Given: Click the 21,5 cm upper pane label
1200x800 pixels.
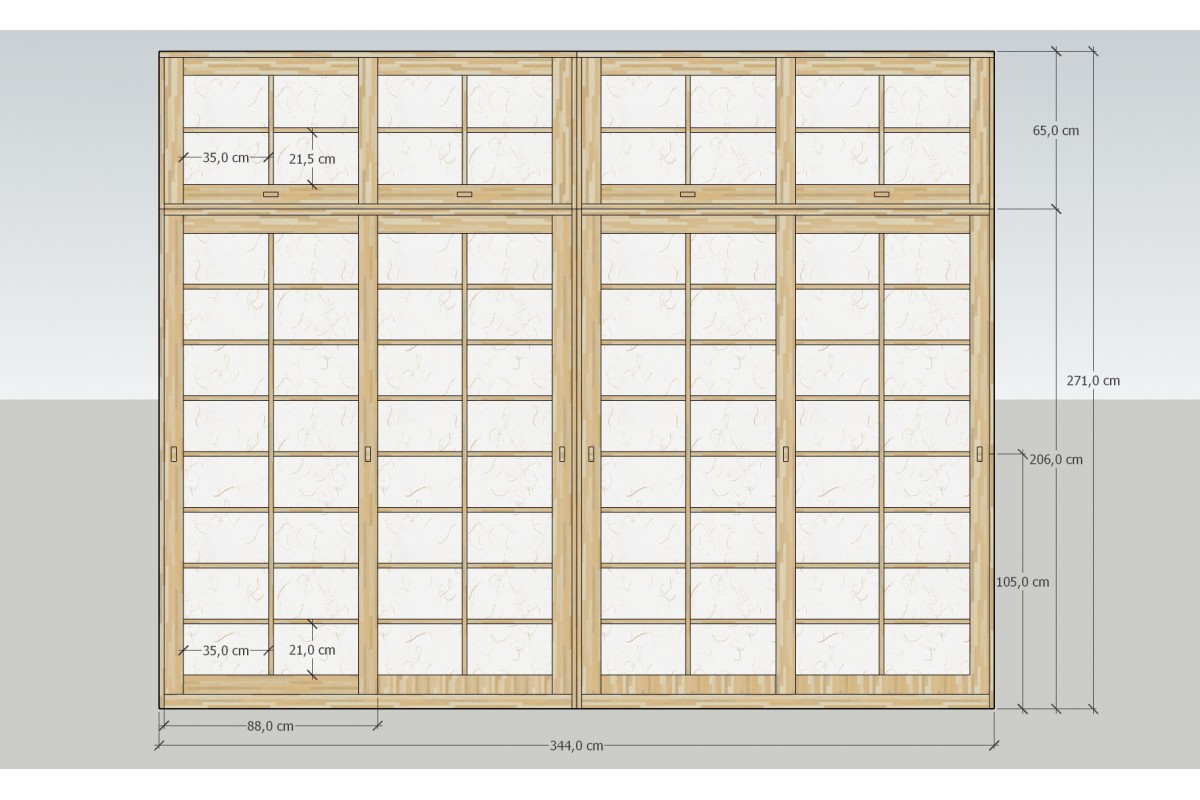Looking at the screenshot, I should tap(311, 158).
